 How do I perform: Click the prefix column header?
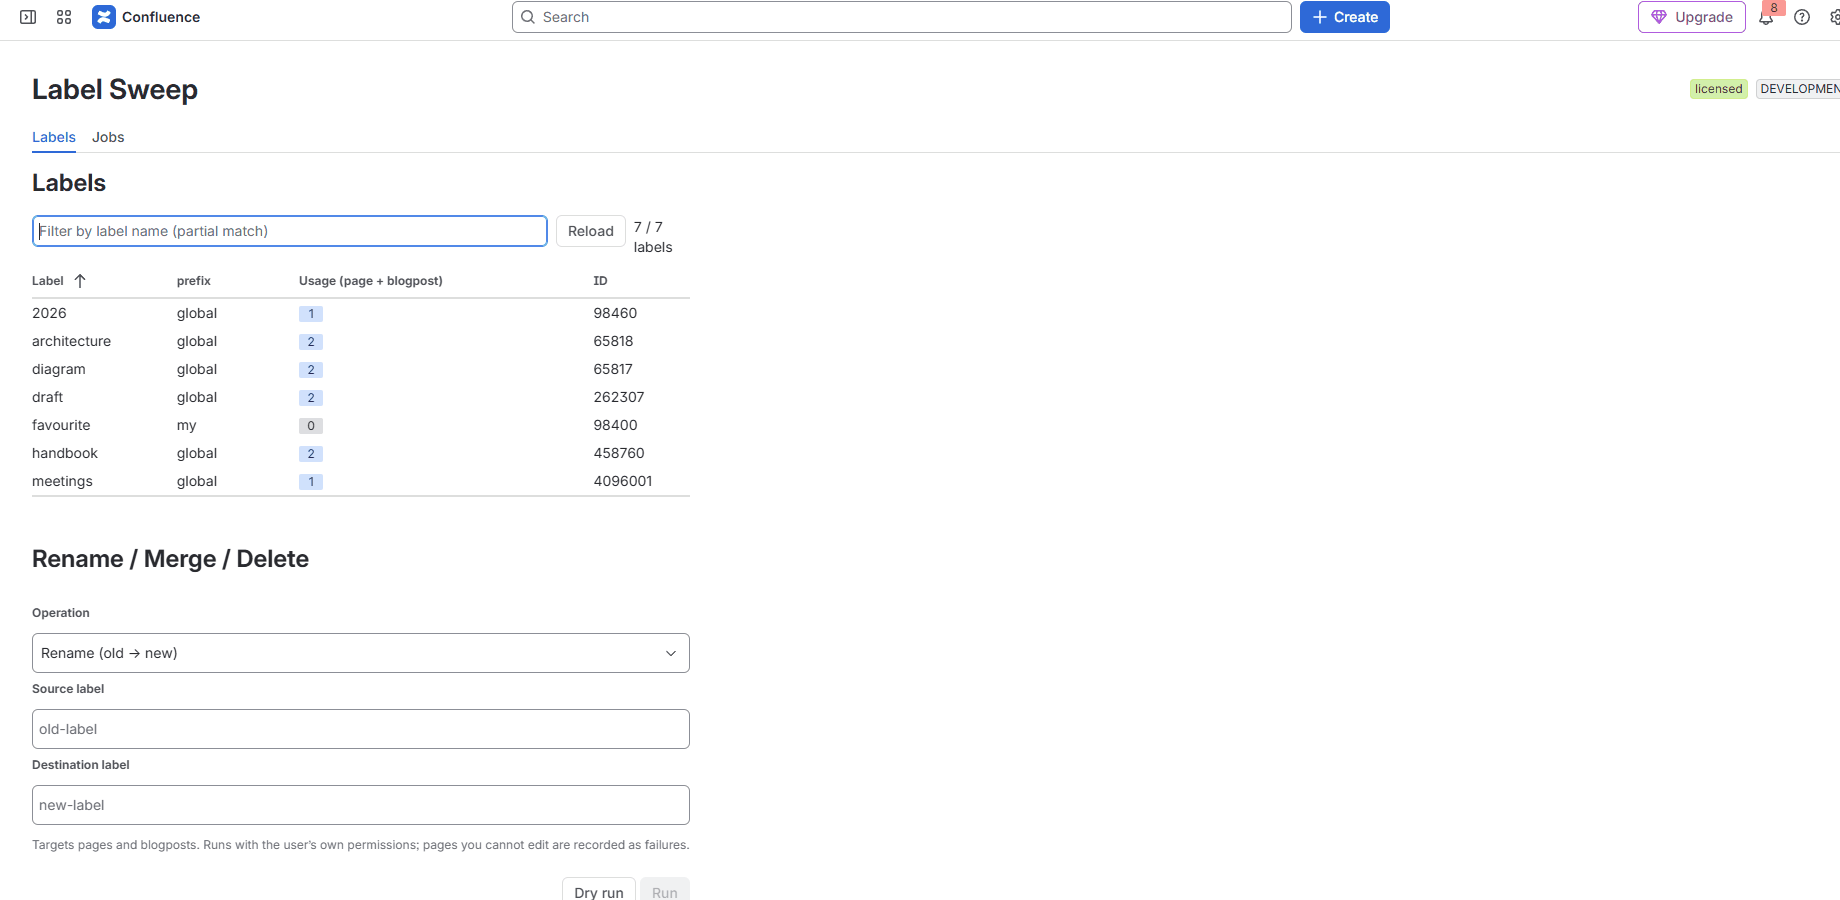coord(194,281)
